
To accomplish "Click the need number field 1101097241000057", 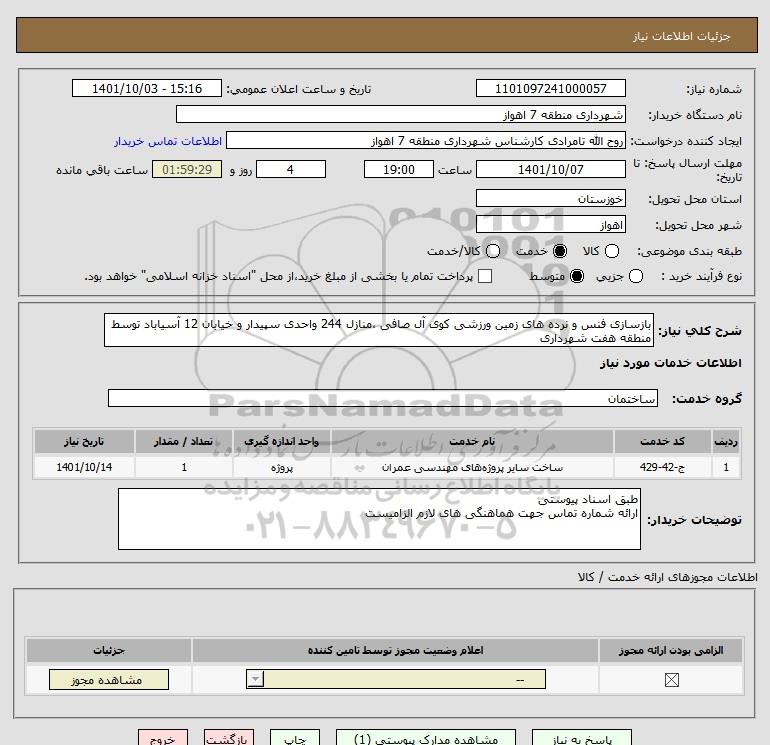I will click(x=550, y=88).
